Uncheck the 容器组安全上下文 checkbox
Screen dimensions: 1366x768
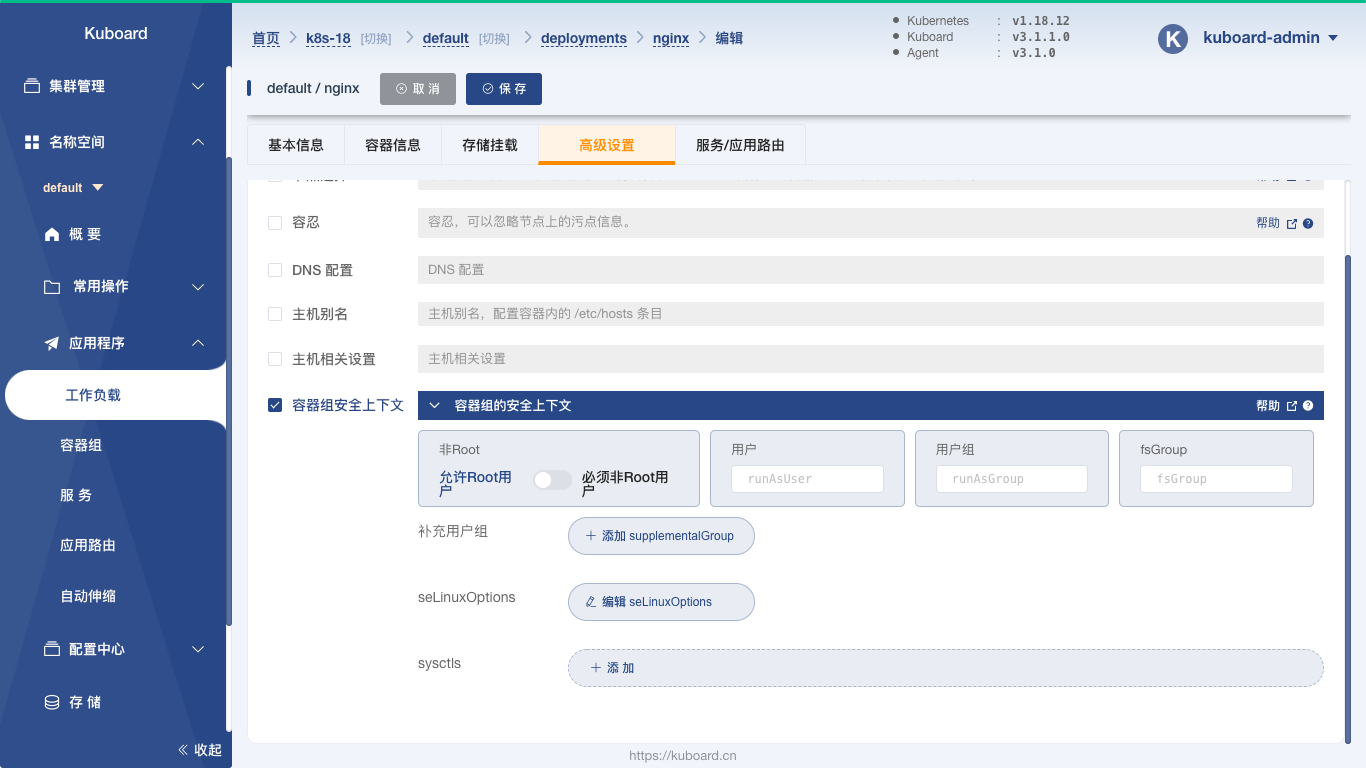pyautogui.click(x=275, y=405)
